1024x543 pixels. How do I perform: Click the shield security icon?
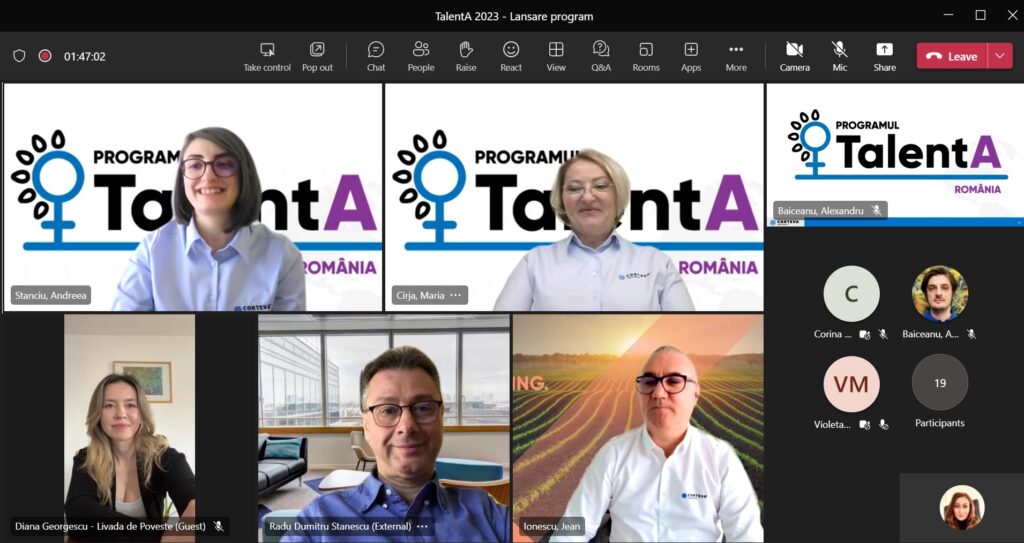(x=20, y=56)
